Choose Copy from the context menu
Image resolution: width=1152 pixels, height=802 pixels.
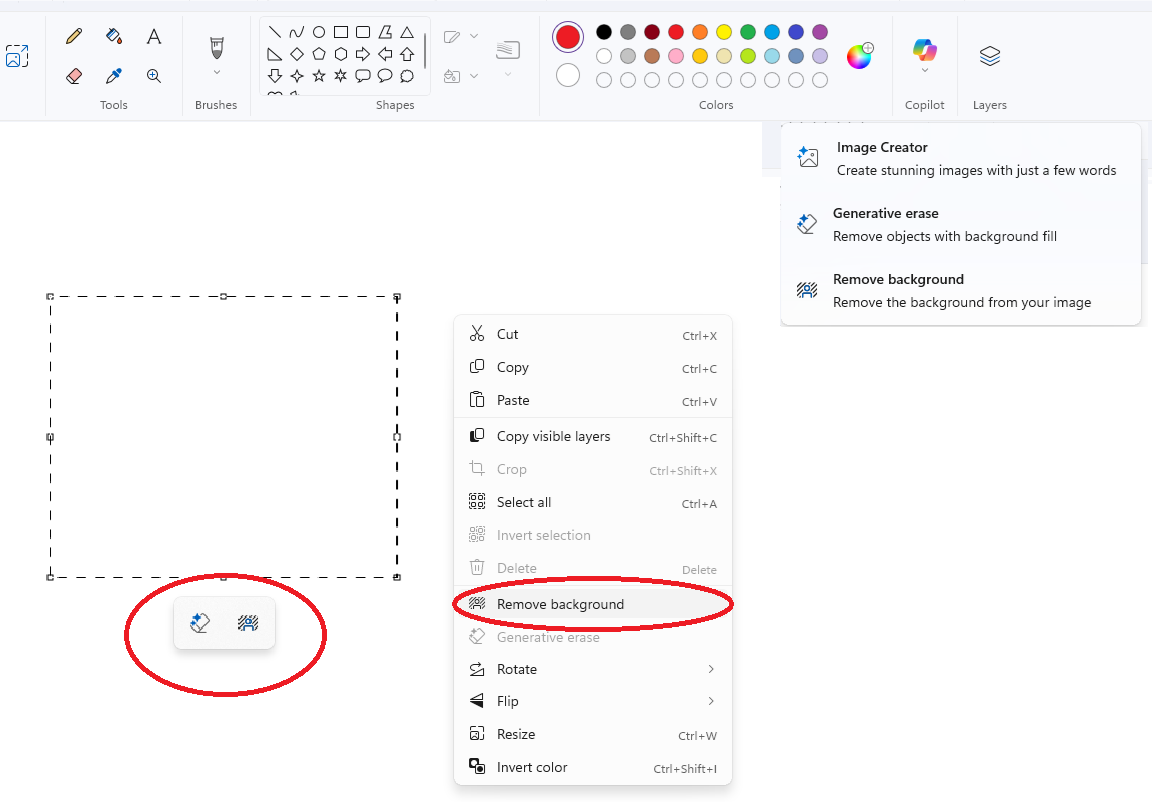pyautogui.click(x=593, y=367)
